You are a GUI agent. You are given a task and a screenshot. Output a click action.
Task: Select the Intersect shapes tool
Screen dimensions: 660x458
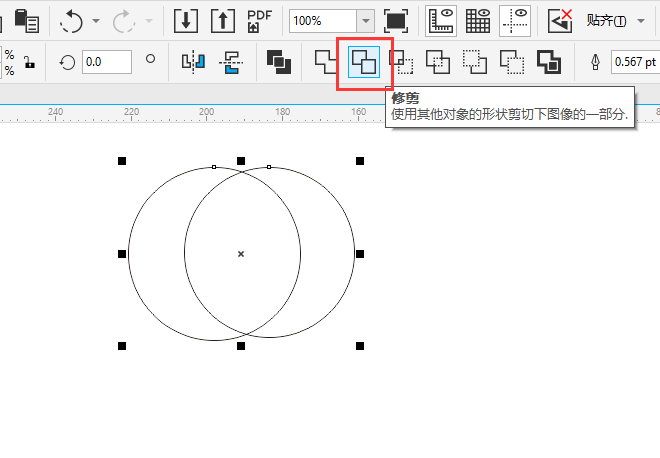(x=401, y=63)
